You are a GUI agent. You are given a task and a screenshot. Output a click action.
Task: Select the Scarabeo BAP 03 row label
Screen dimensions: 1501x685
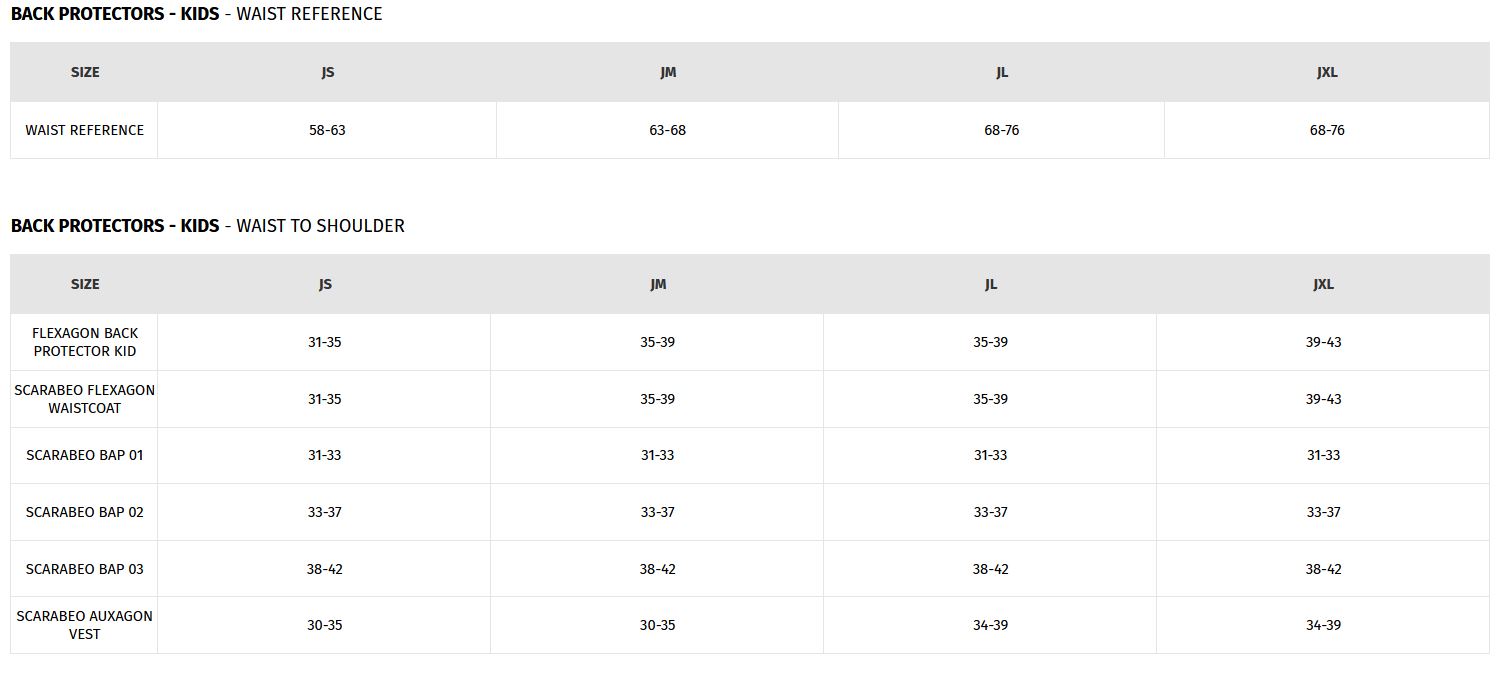(85, 569)
